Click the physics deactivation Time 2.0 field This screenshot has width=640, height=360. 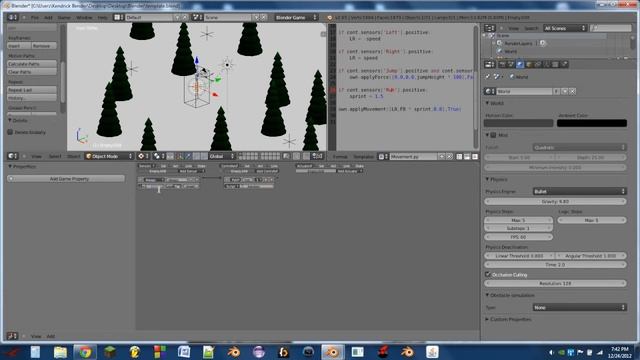[x=555, y=264]
